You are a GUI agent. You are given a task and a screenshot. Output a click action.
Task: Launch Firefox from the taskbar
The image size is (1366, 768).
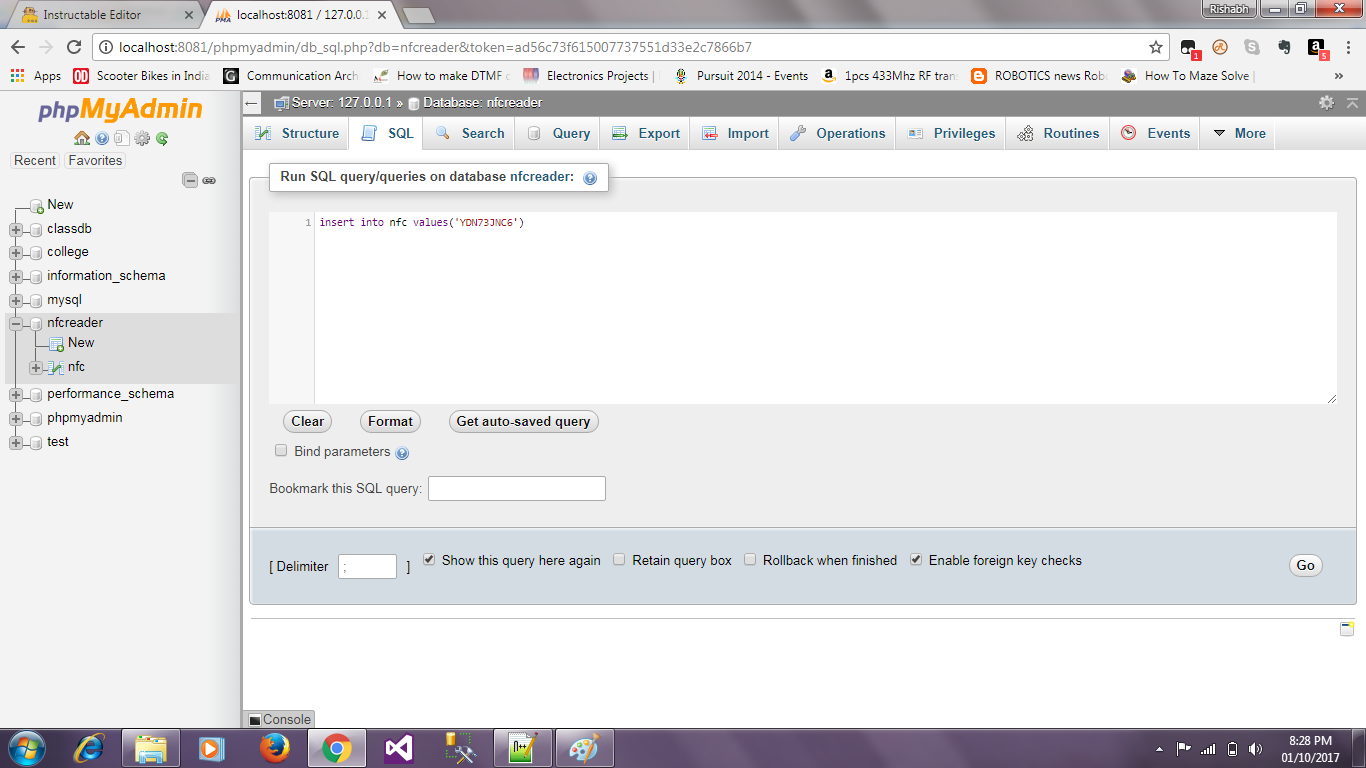point(273,748)
